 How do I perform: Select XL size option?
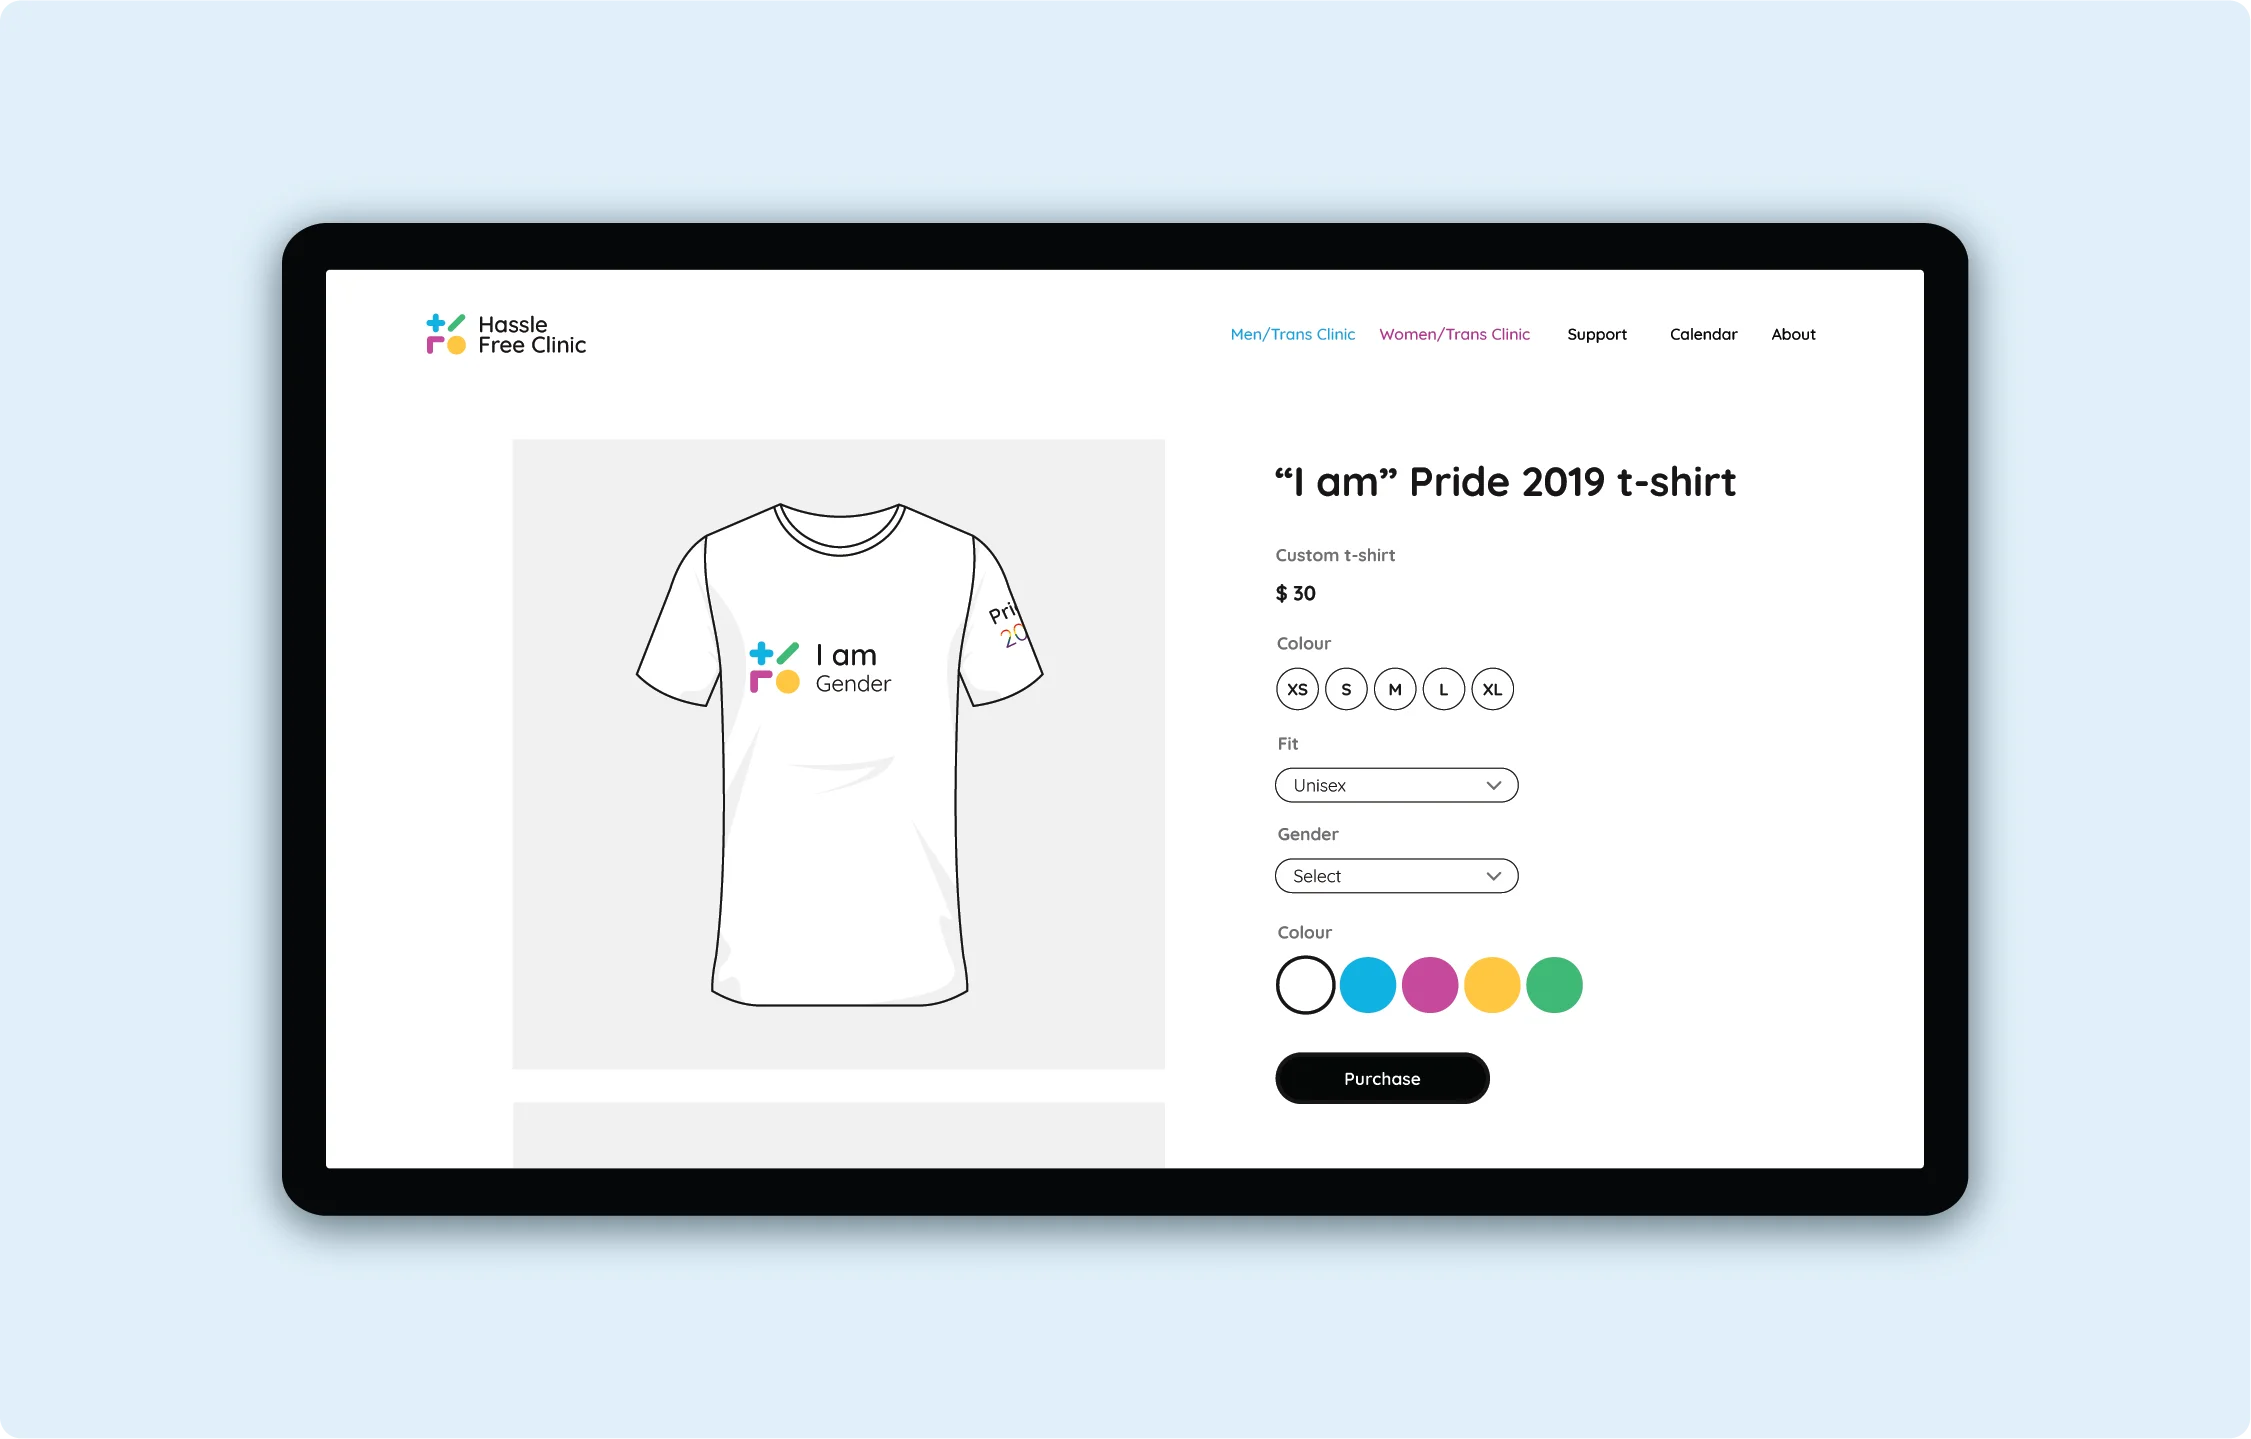[x=1491, y=689]
